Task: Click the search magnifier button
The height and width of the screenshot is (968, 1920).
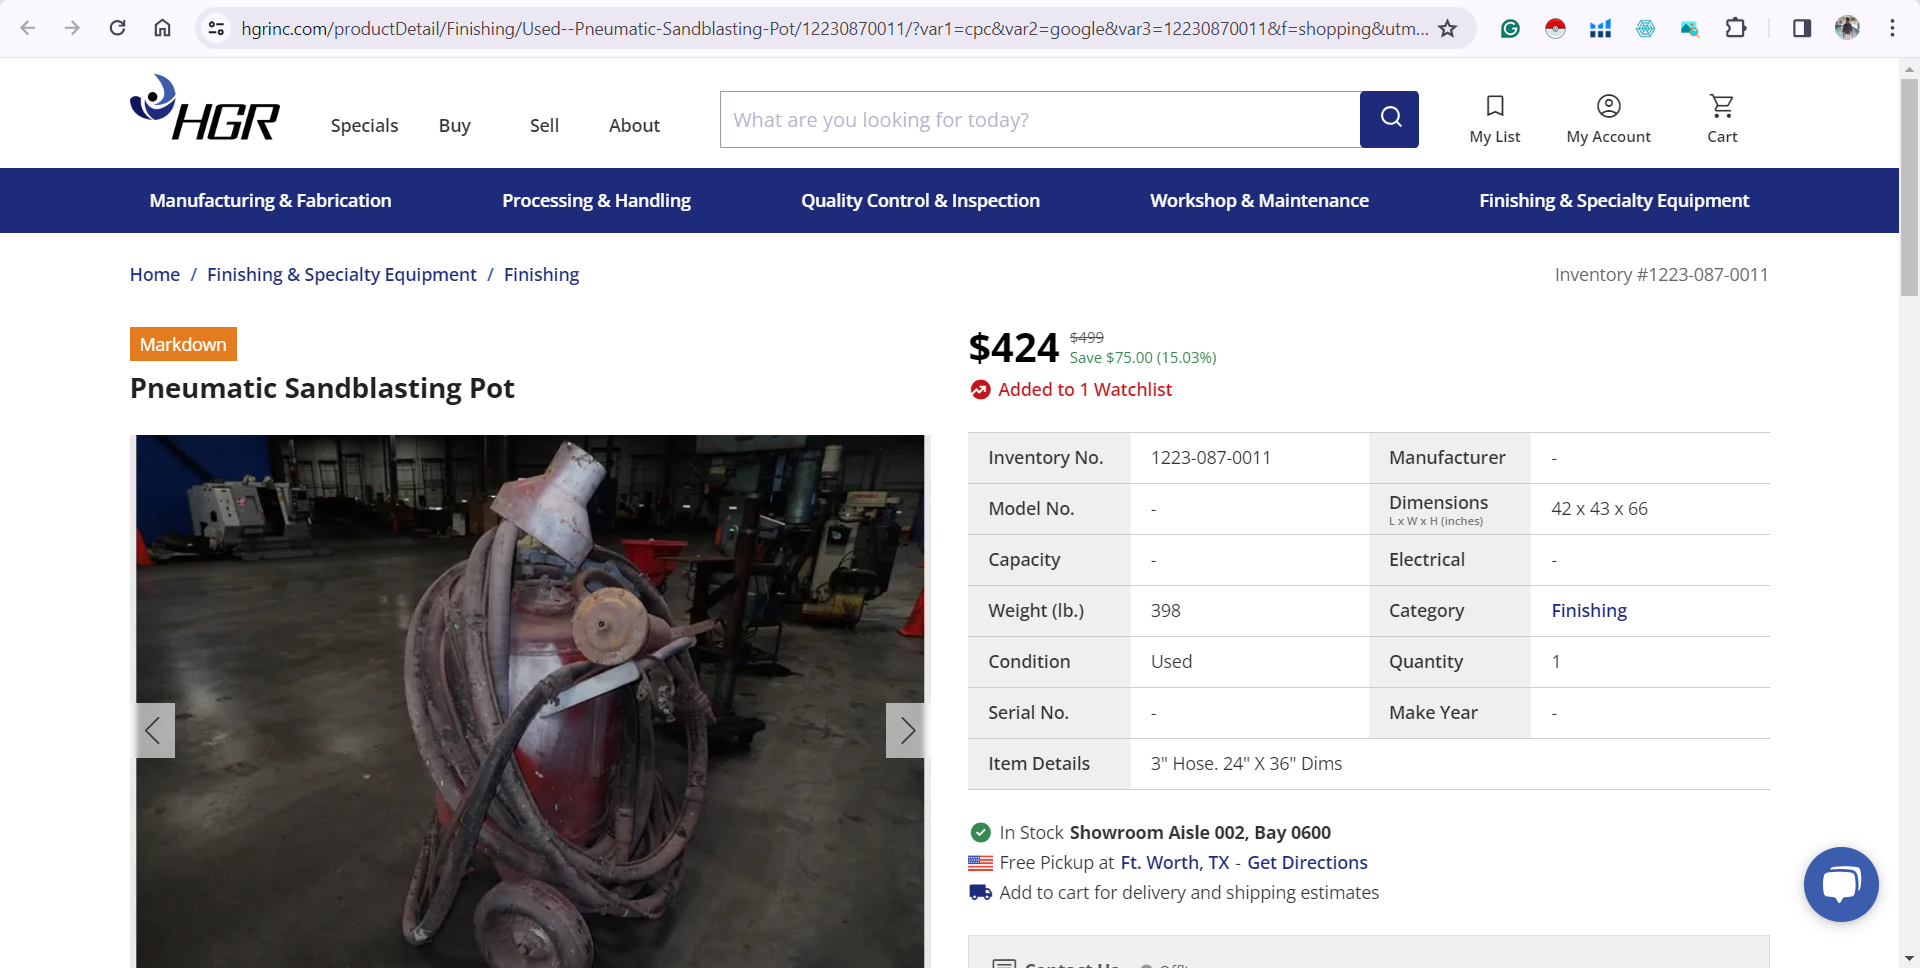Action: click(x=1389, y=119)
